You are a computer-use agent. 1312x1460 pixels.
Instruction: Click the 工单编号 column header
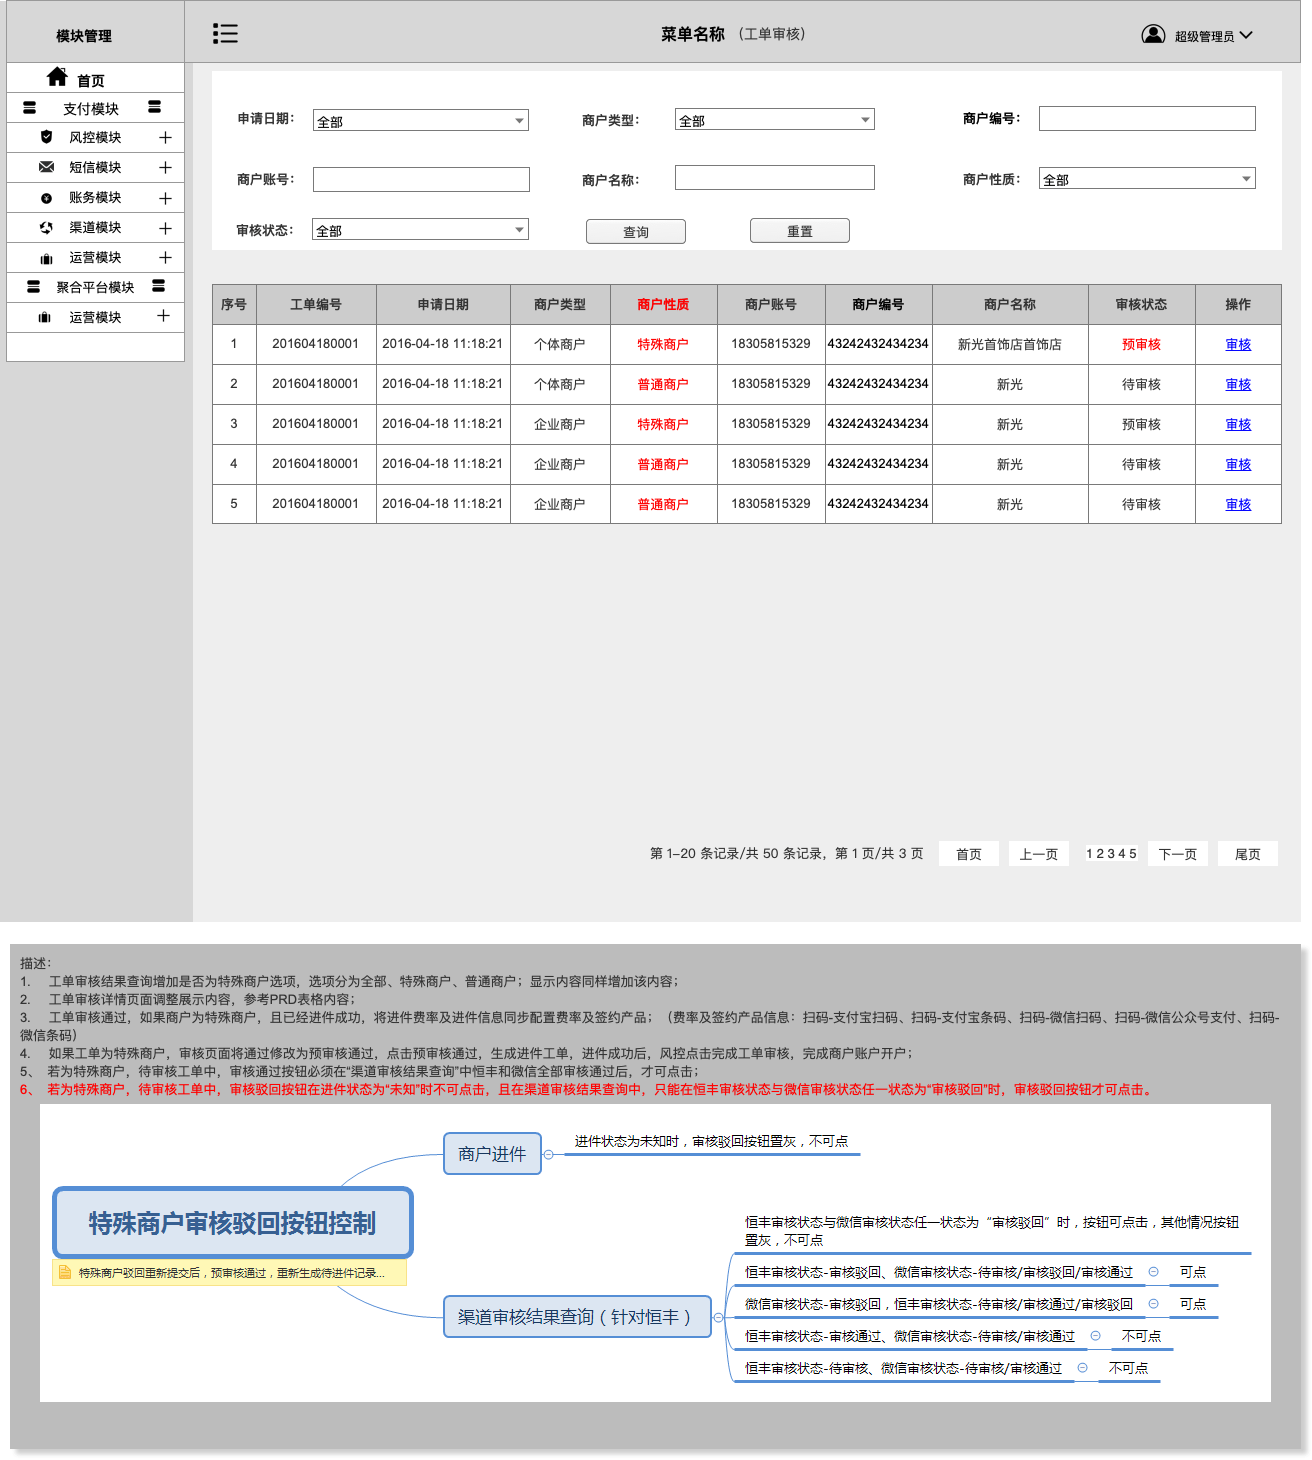tap(316, 304)
